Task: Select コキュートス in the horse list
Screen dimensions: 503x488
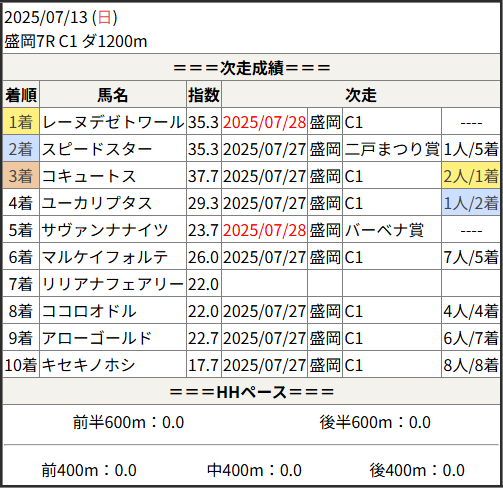Action: (x=89, y=176)
